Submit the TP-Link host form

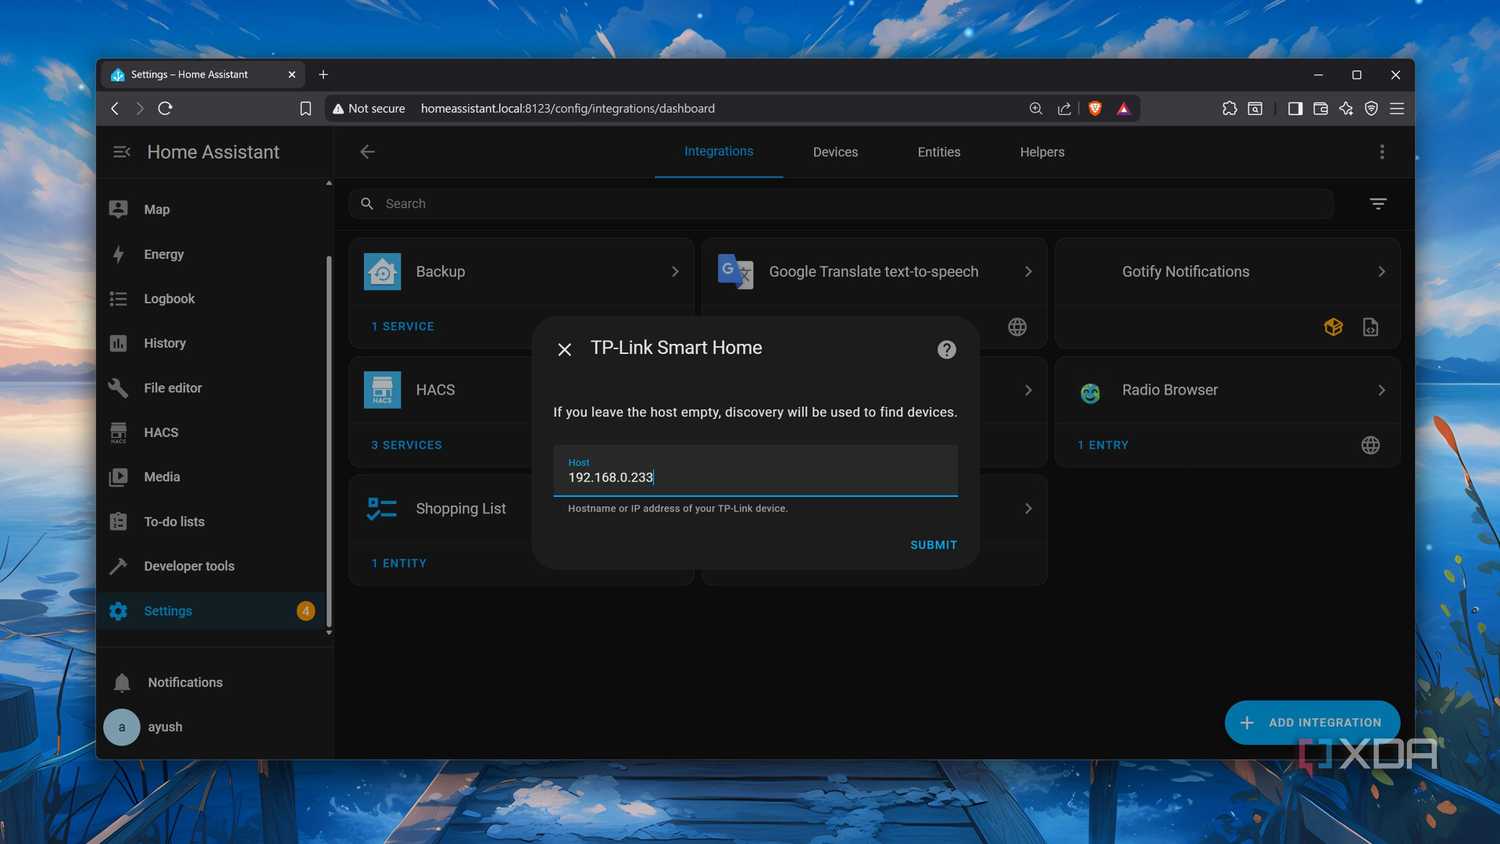933,545
